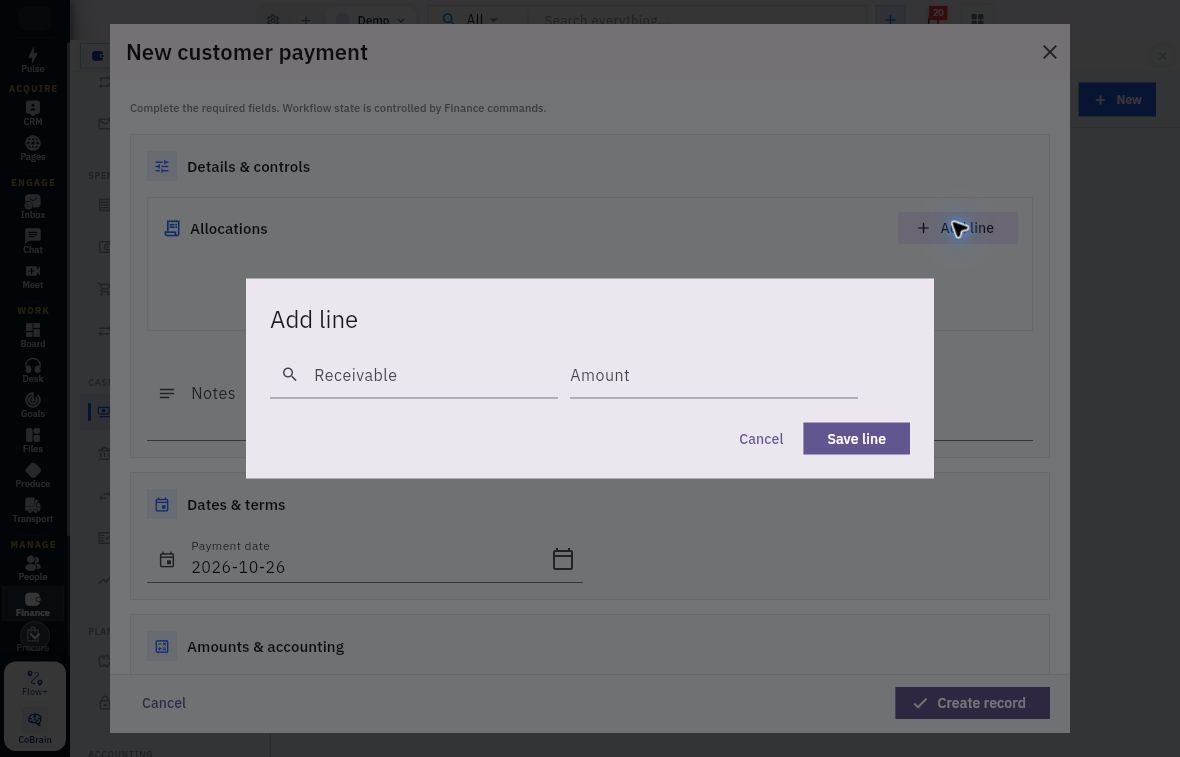Click the Receivable search field
The width and height of the screenshot is (1180, 757).
[414, 375]
